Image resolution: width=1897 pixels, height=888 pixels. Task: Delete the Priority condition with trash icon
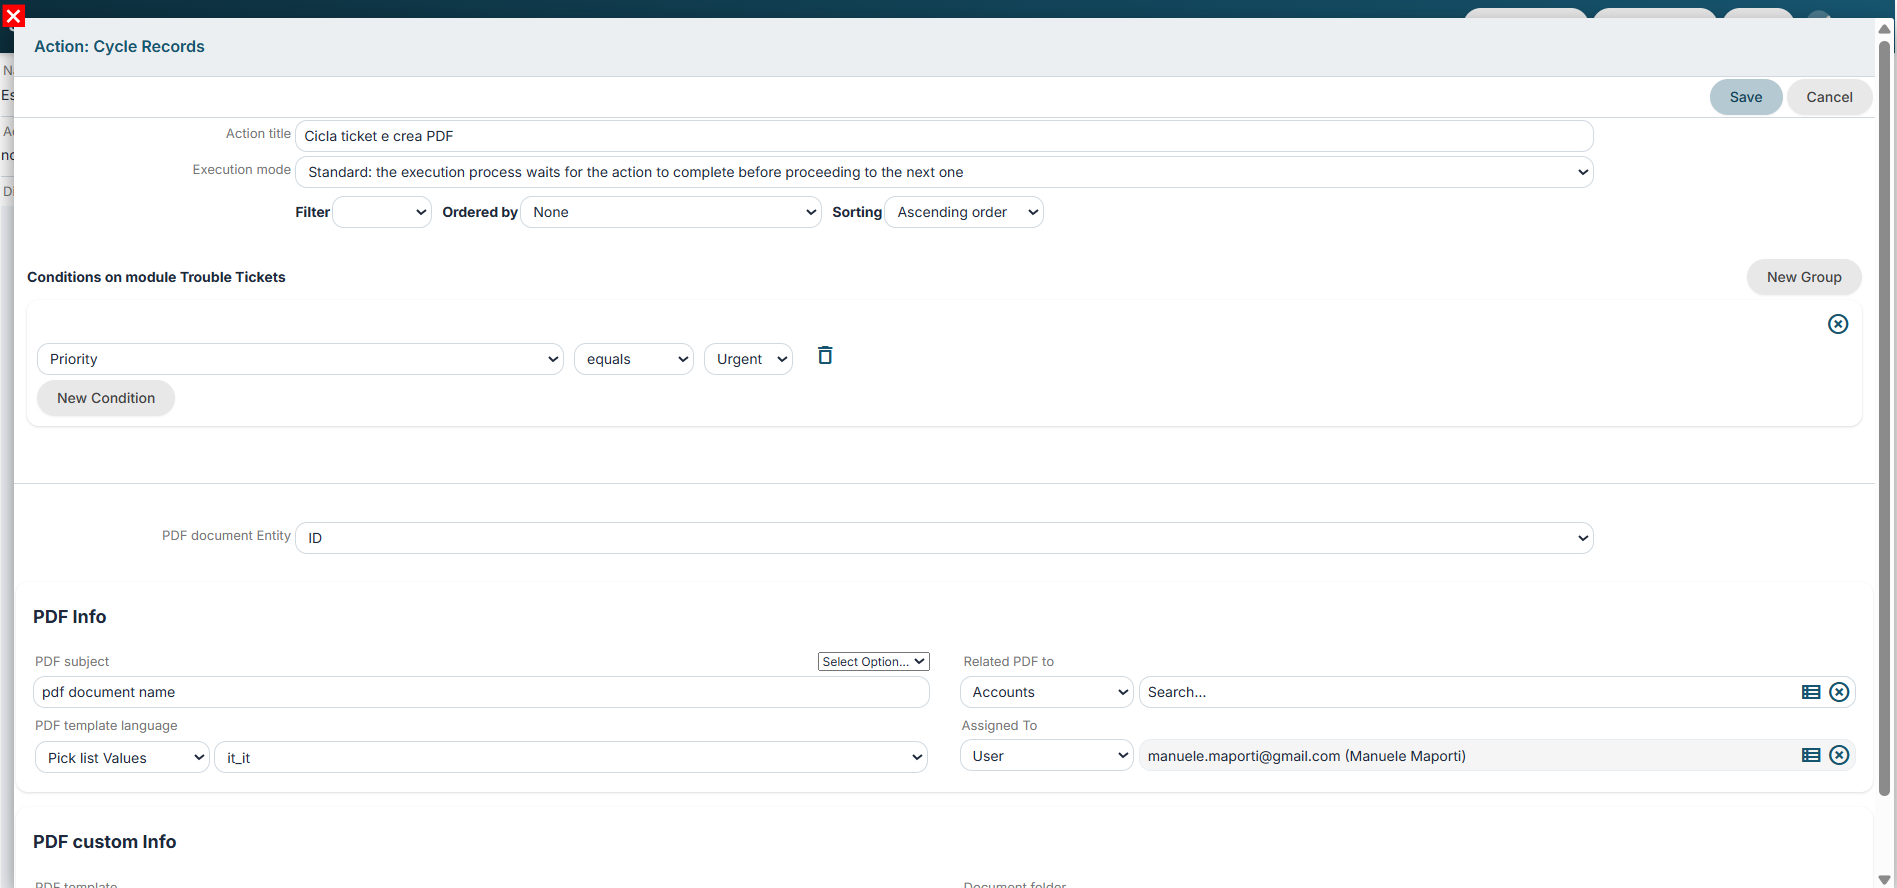pyautogui.click(x=825, y=355)
